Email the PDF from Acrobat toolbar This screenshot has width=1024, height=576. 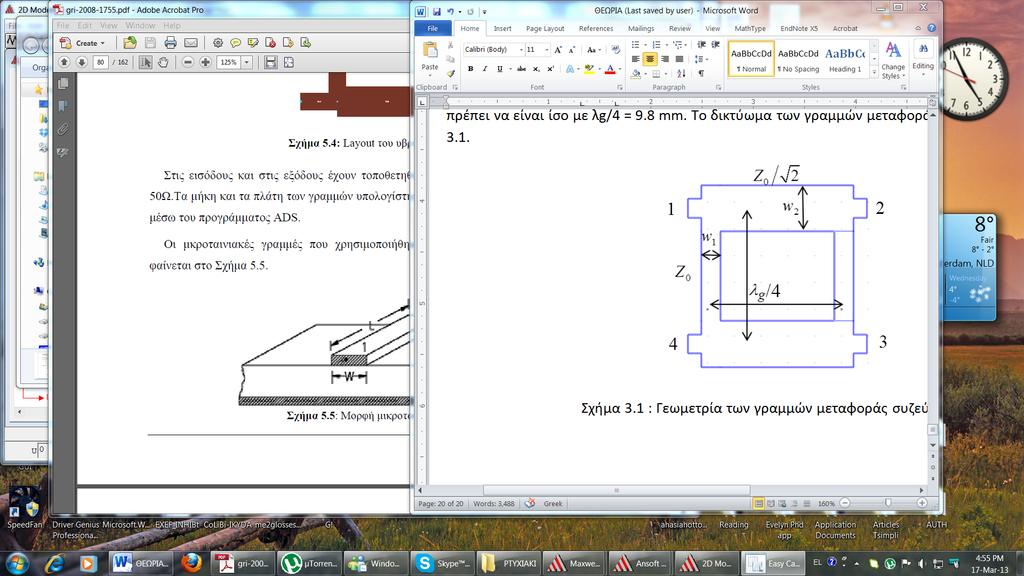point(191,42)
